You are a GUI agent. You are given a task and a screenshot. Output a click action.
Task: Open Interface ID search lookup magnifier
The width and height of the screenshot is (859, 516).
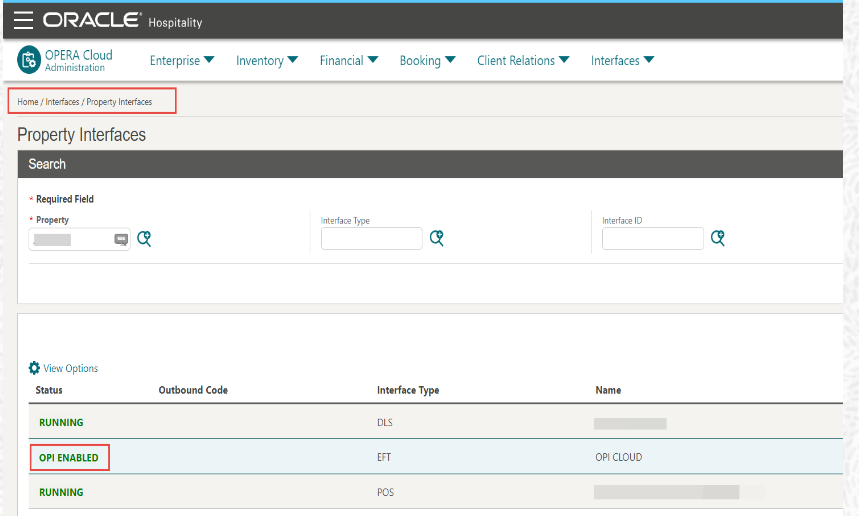click(718, 238)
